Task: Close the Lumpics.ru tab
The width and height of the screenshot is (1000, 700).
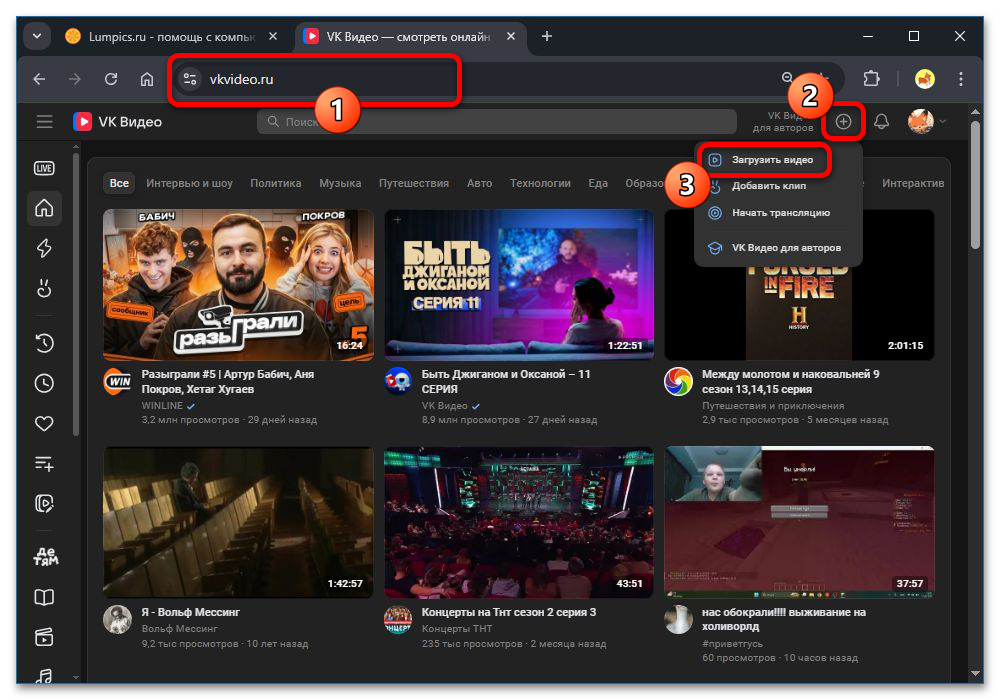Action: pos(273,36)
